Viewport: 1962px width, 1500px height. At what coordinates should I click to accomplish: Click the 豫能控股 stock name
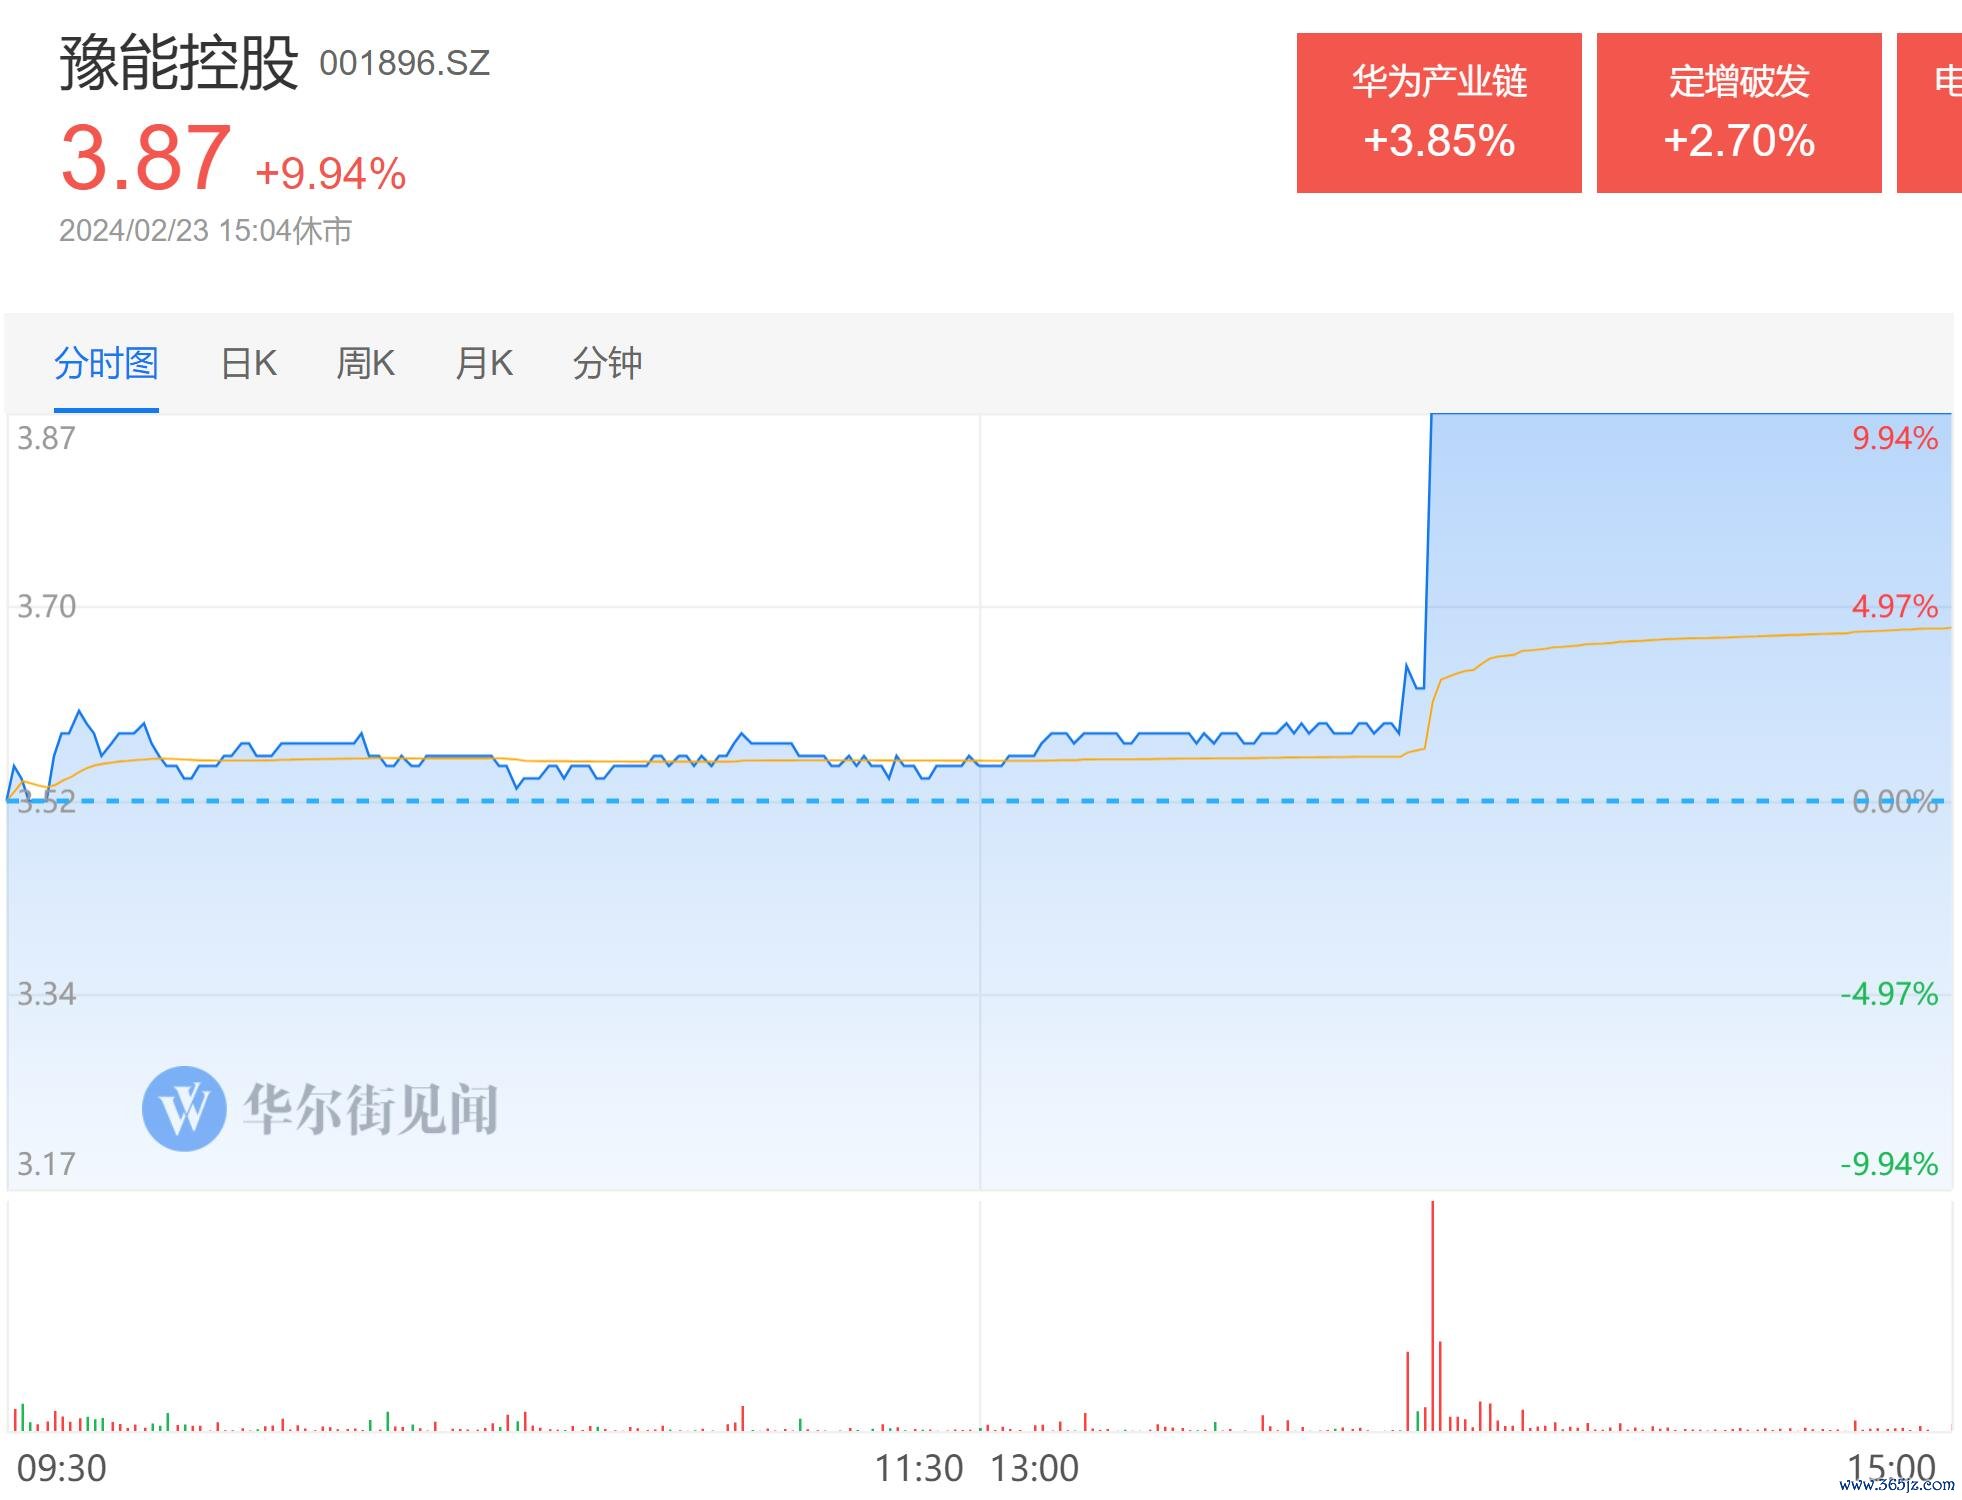click(x=179, y=63)
